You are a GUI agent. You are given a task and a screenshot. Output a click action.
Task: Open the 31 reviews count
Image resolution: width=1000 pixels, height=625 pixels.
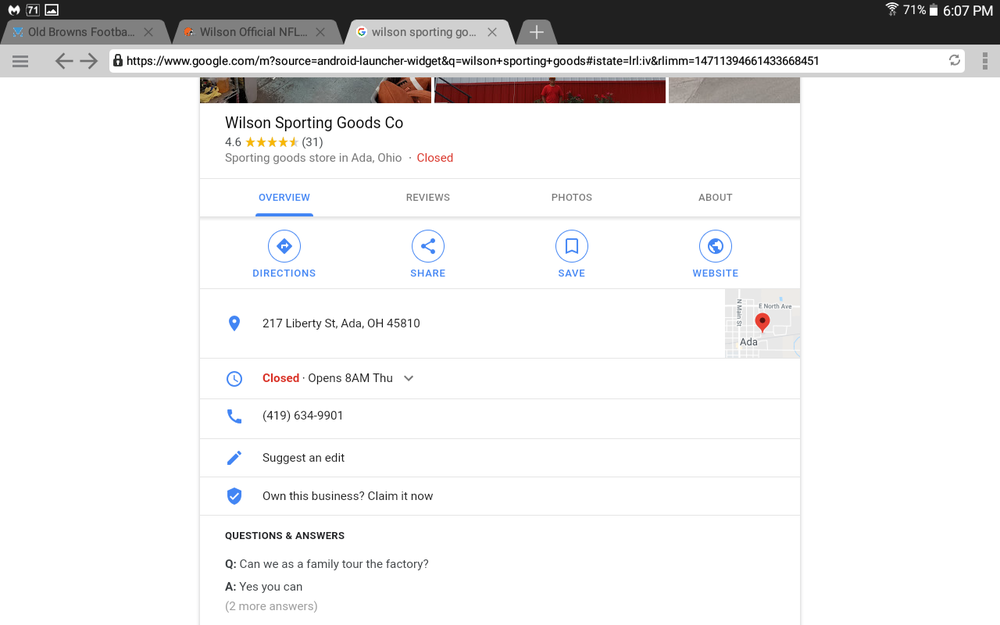click(x=312, y=142)
